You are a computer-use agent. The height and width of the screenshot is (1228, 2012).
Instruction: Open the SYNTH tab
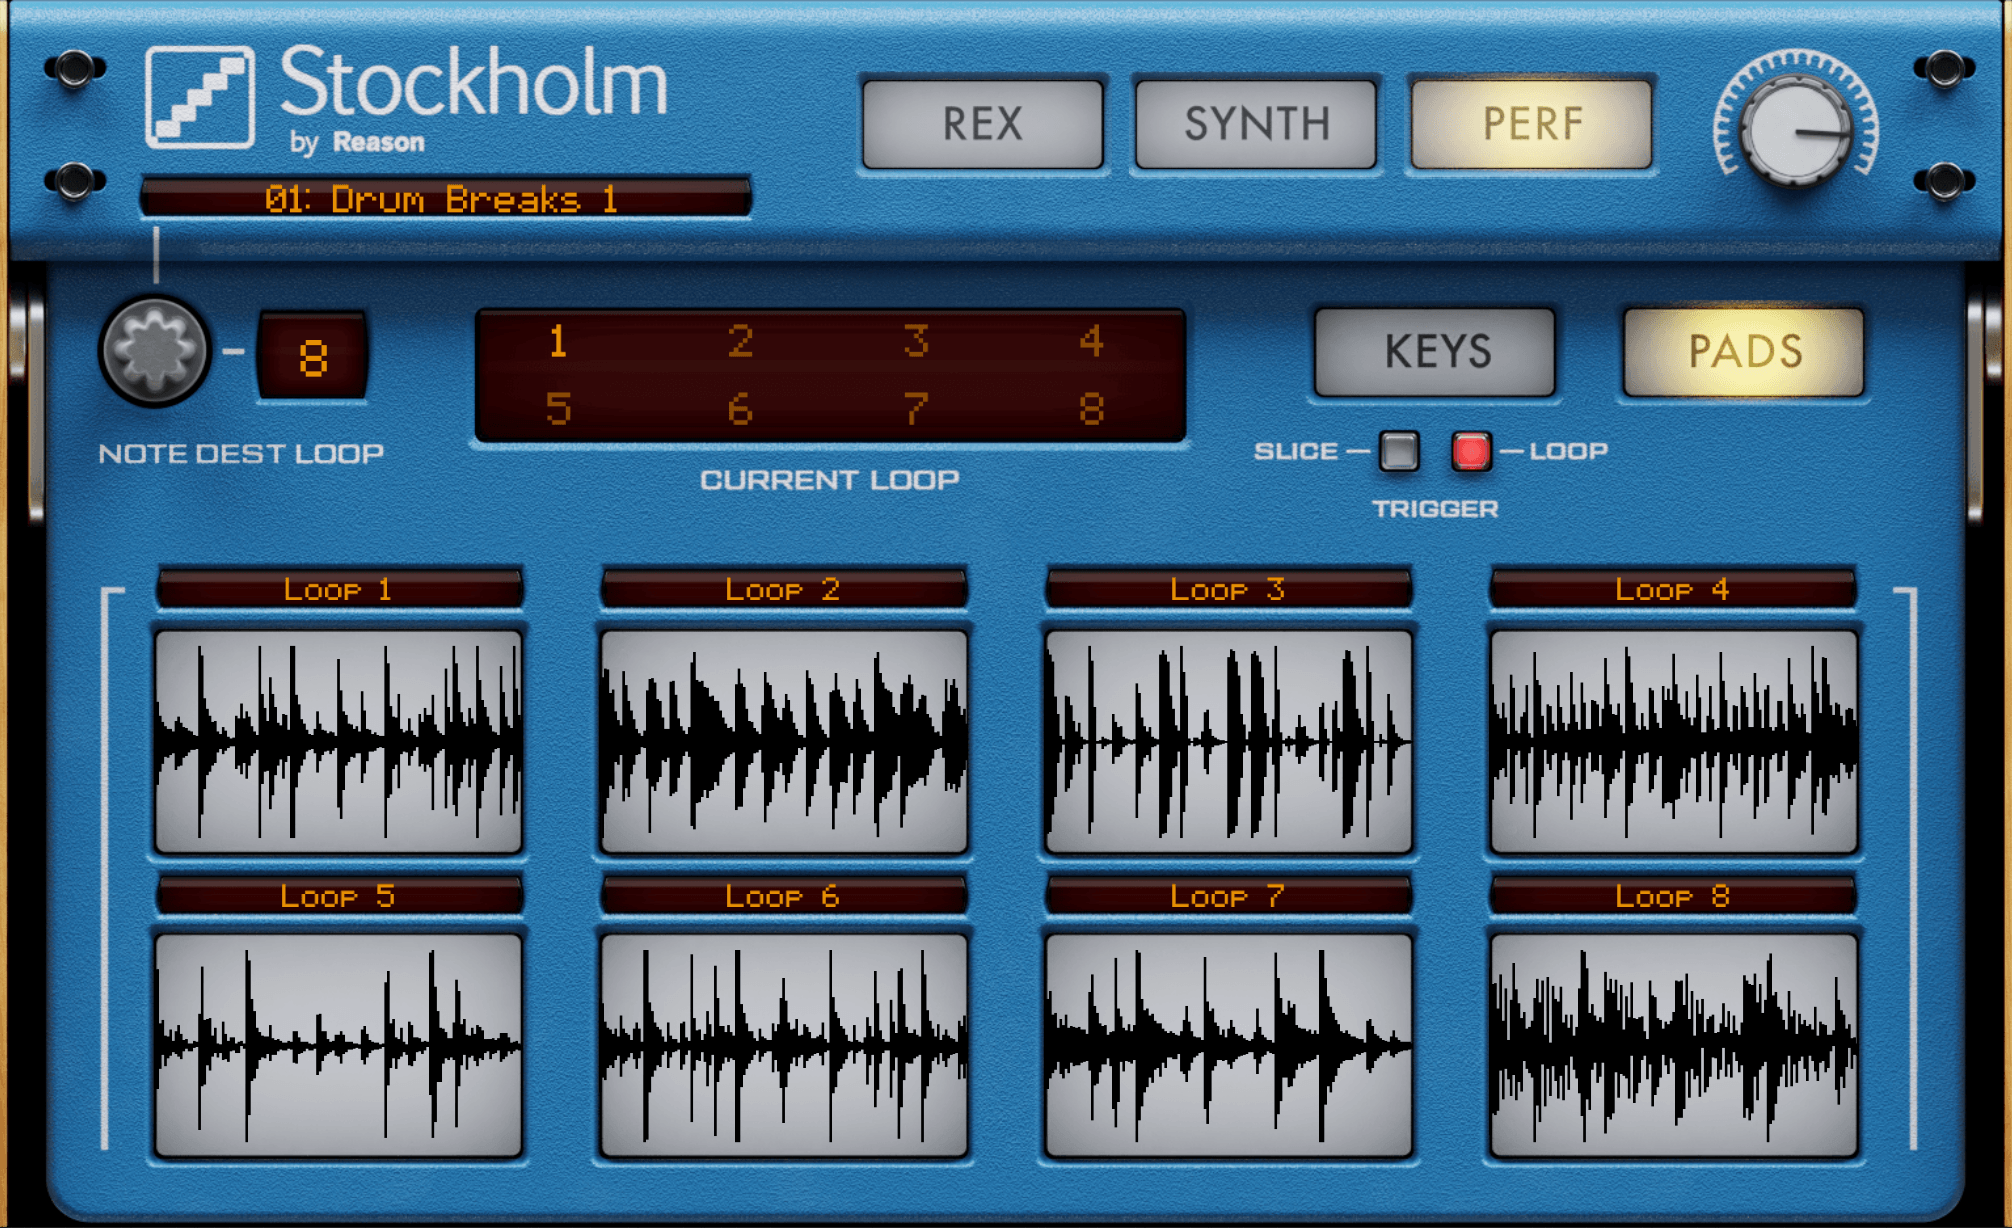click(1256, 124)
